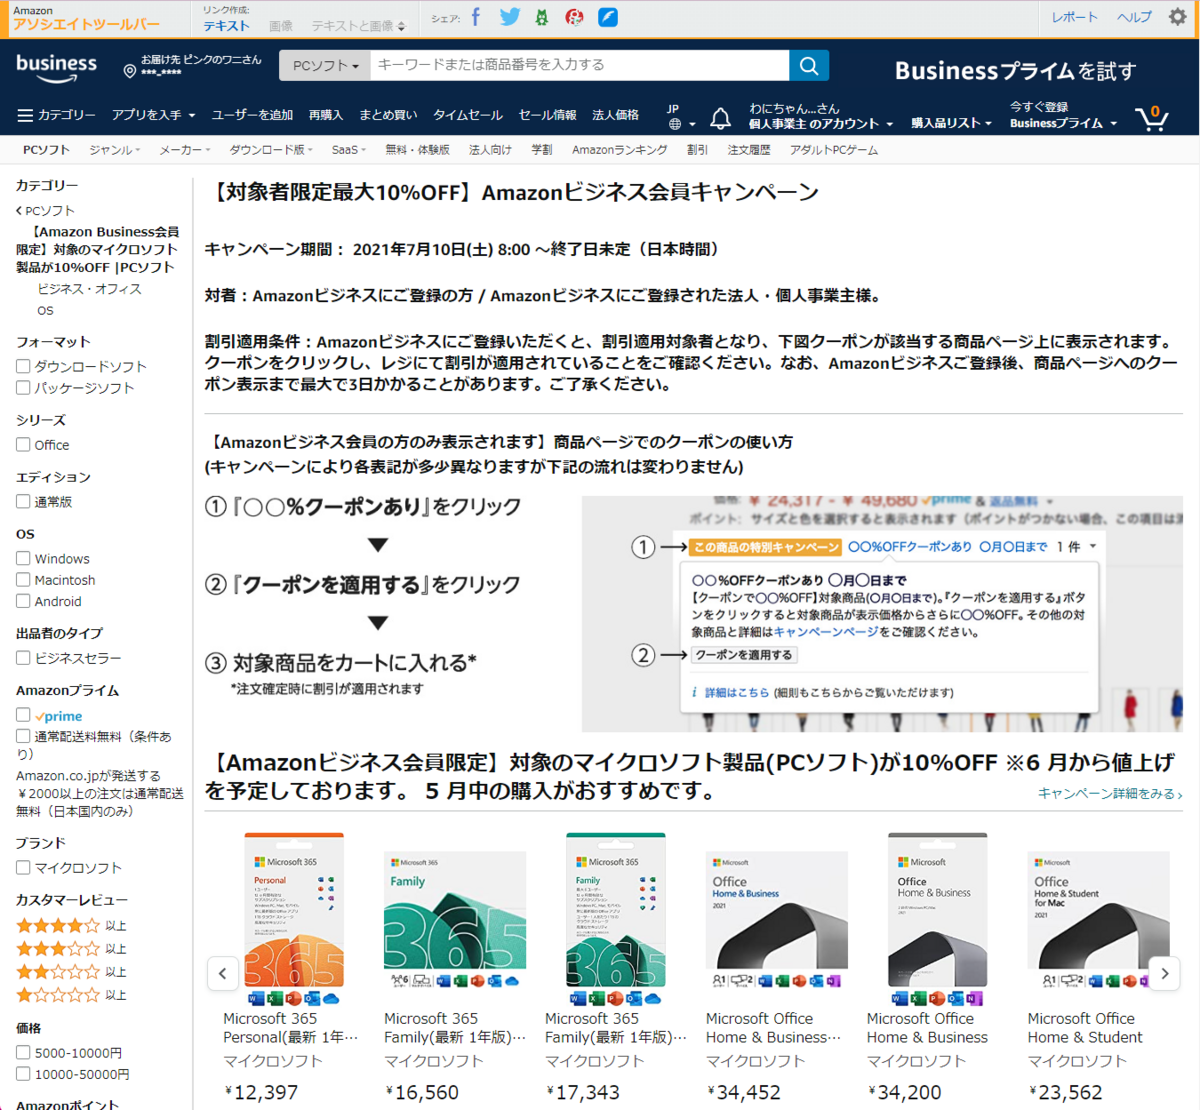
Task: Filter by three stars and up
Action: pos(71,948)
